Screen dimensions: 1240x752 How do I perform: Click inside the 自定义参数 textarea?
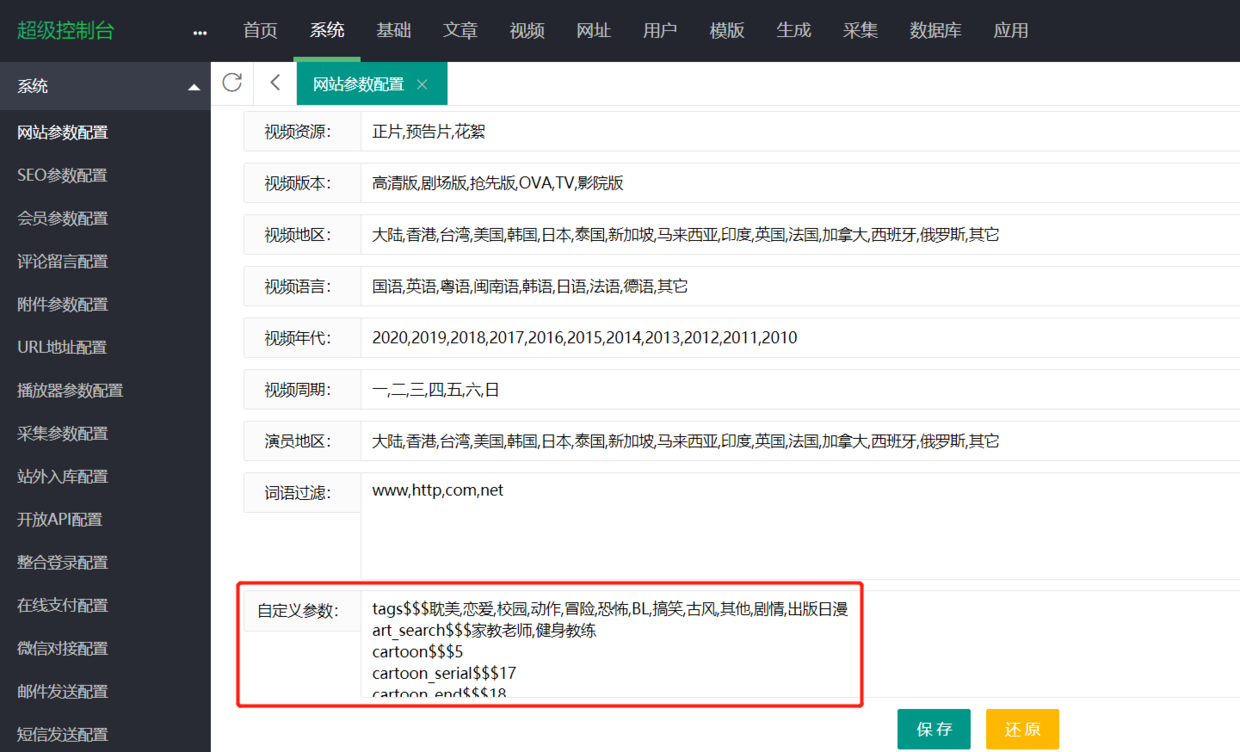(x=800, y=644)
